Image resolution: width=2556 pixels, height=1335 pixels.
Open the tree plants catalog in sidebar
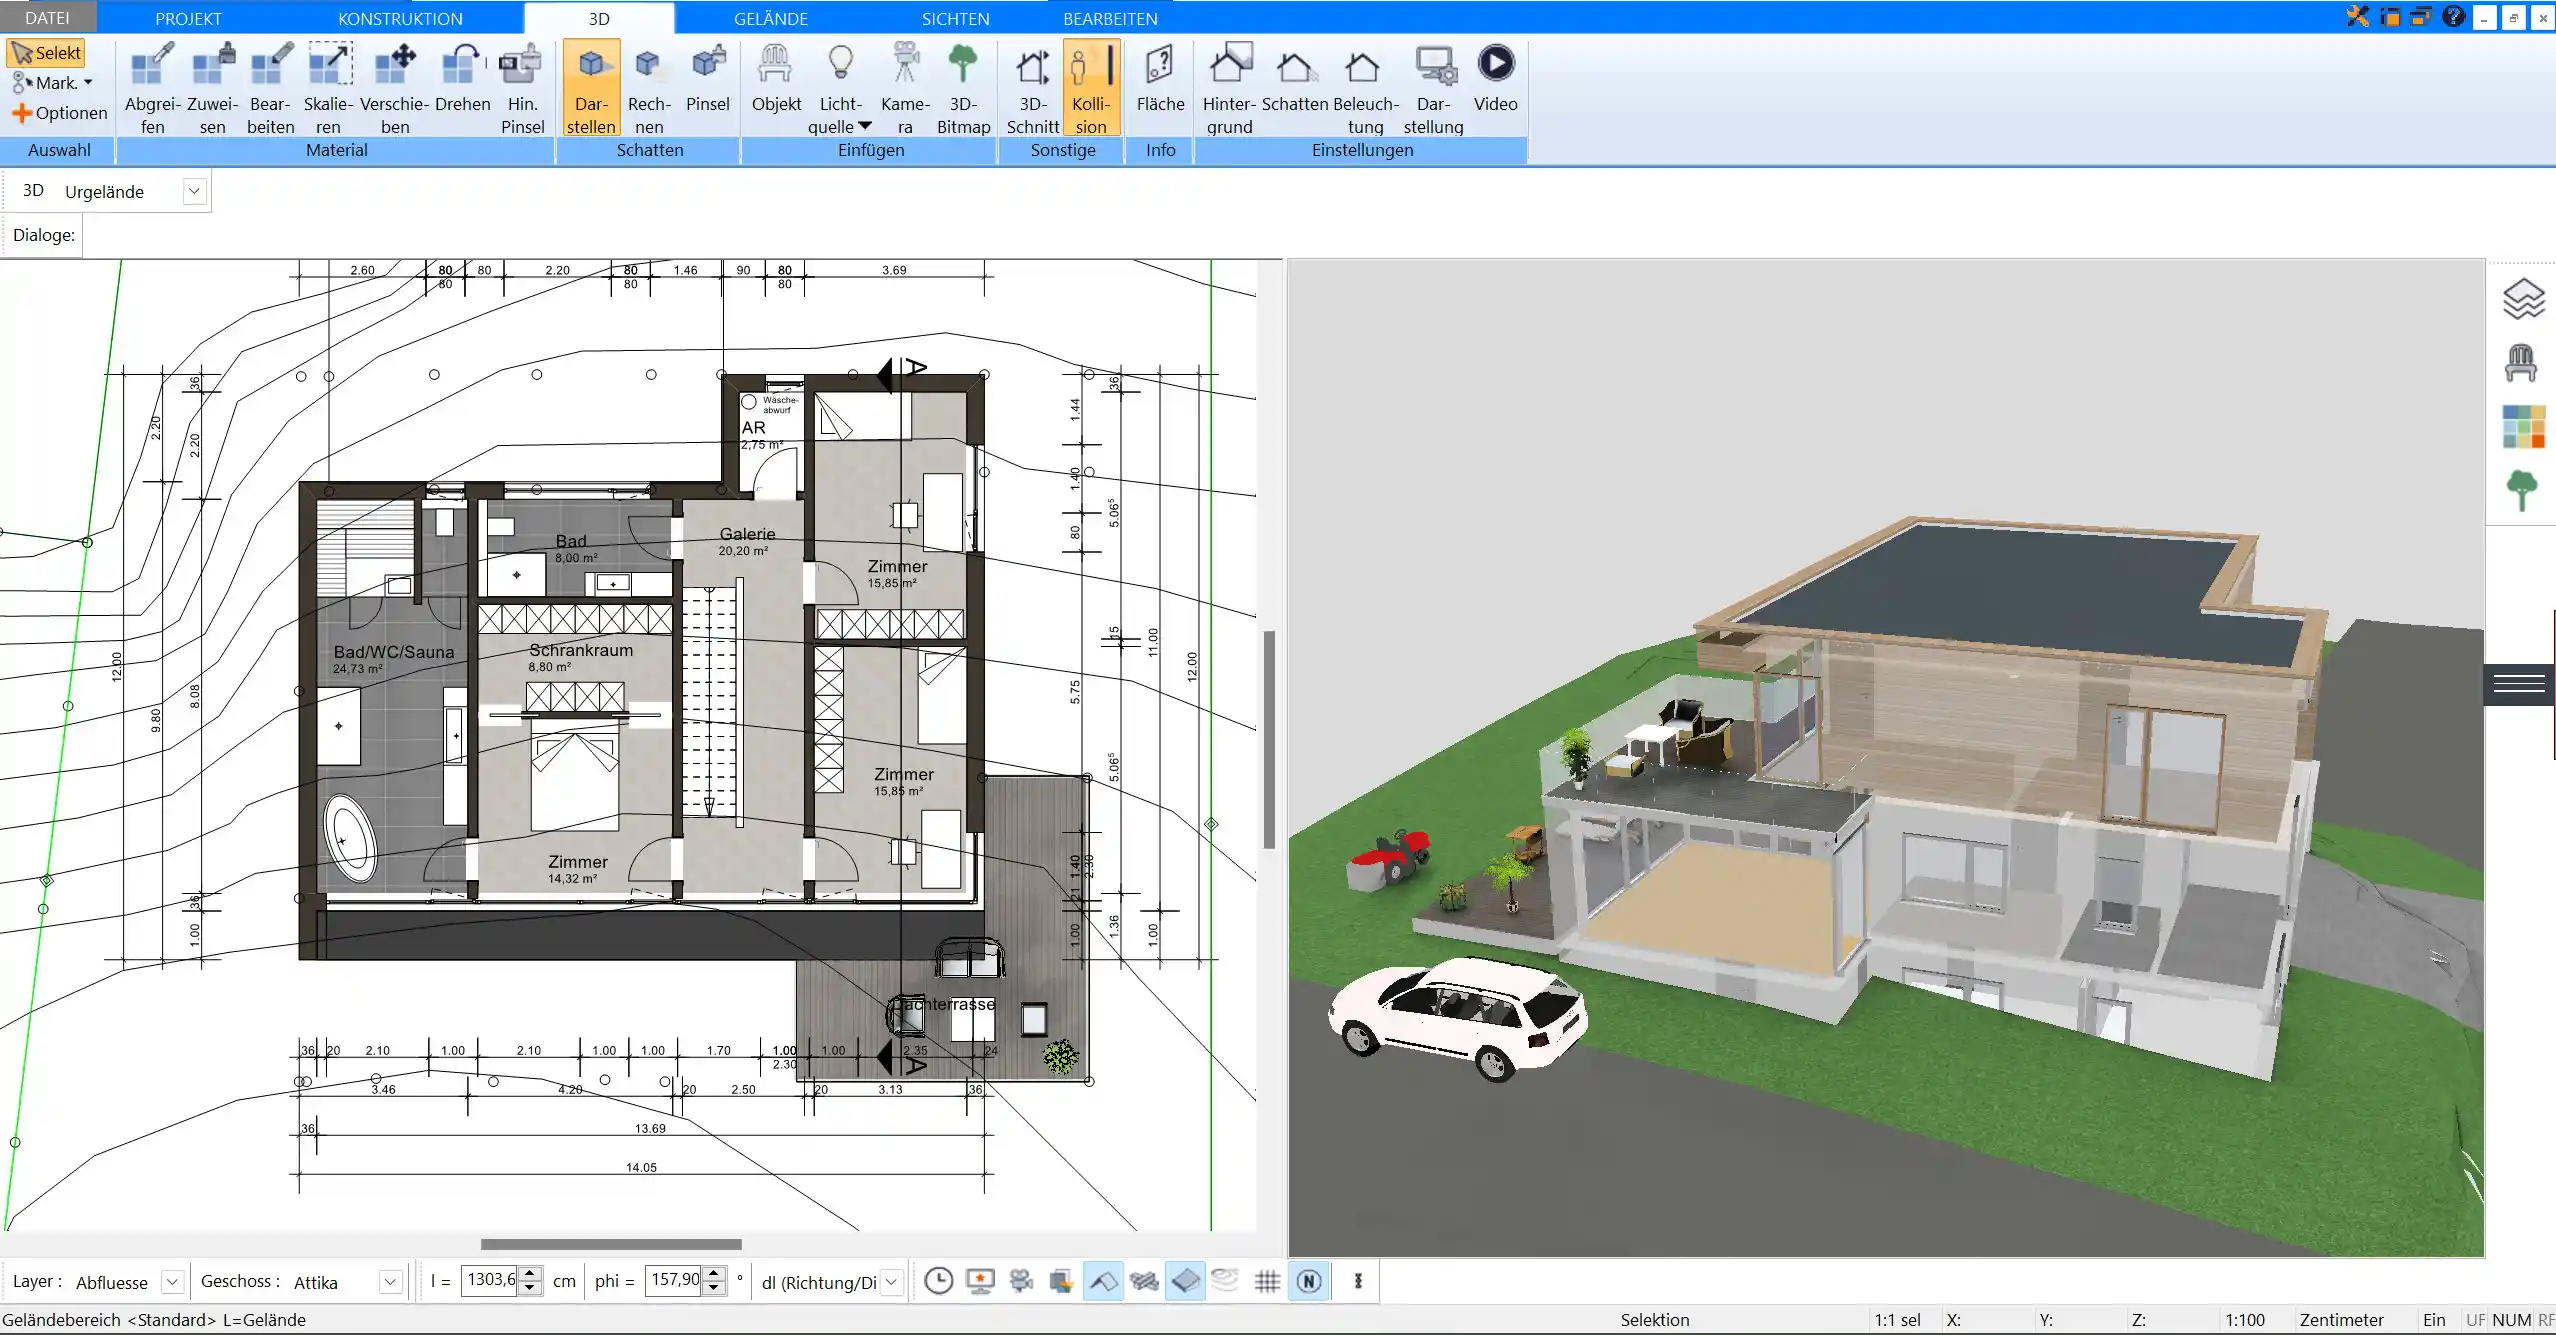point(2522,490)
